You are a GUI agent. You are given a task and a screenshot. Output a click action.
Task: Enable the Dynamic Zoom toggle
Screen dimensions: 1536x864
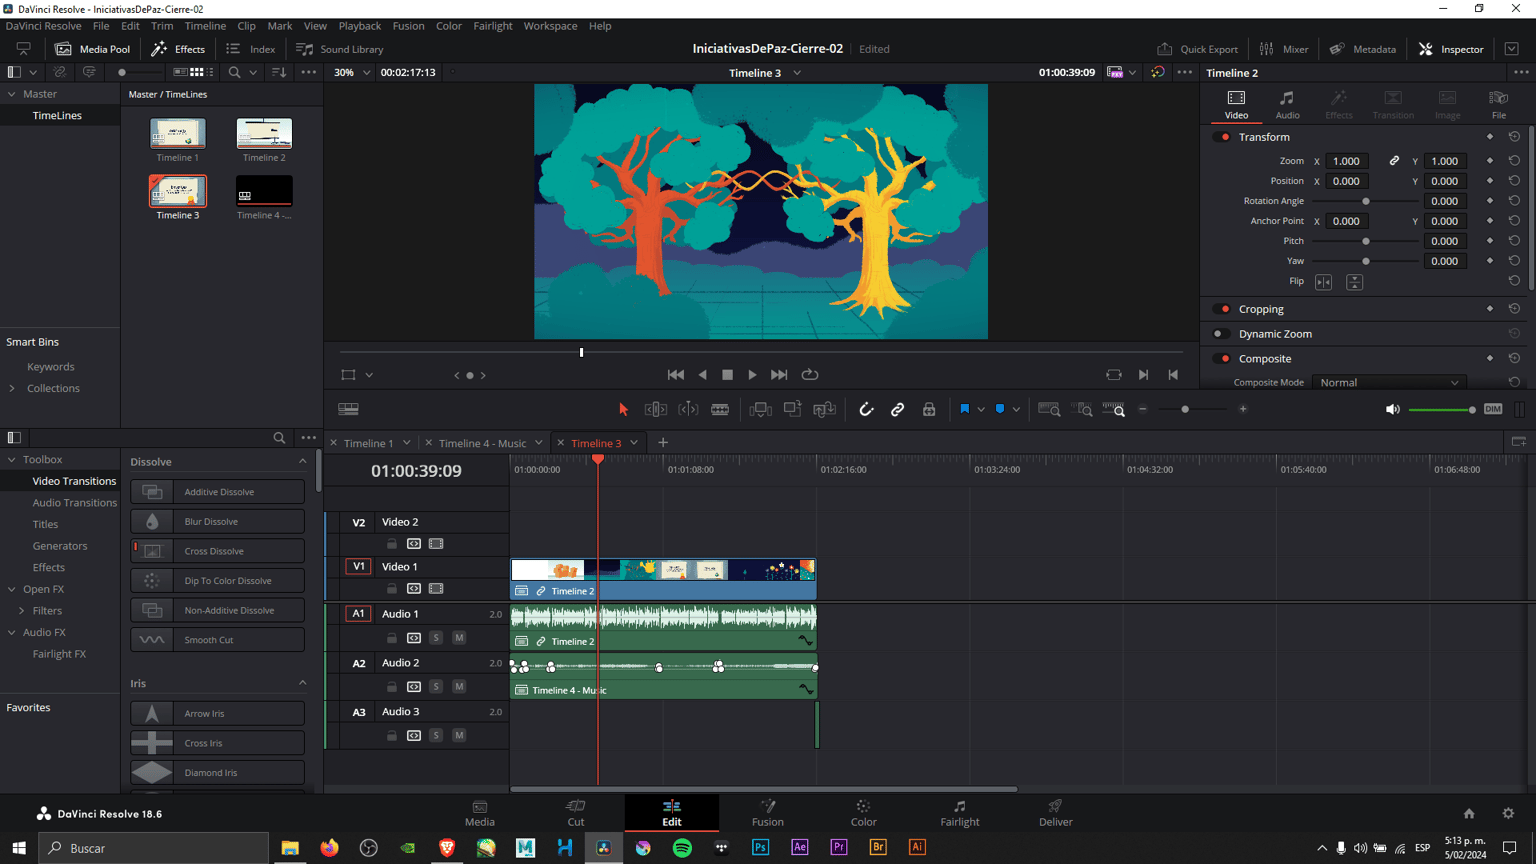coord(1222,334)
